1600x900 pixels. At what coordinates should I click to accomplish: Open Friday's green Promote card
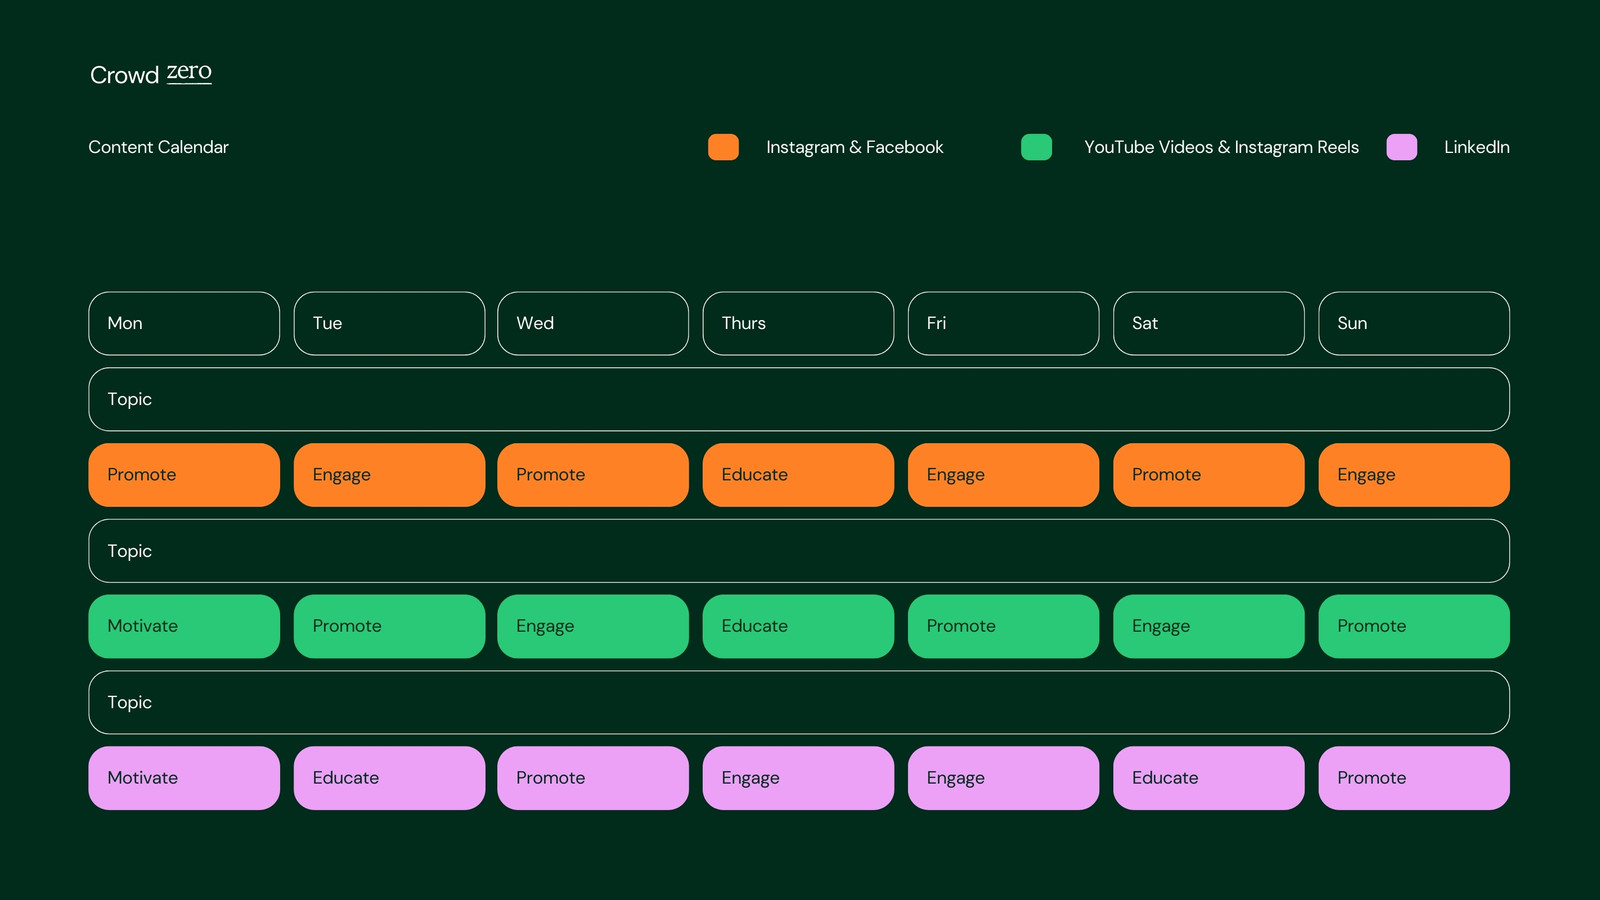pyautogui.click(x=1003, y=626)
